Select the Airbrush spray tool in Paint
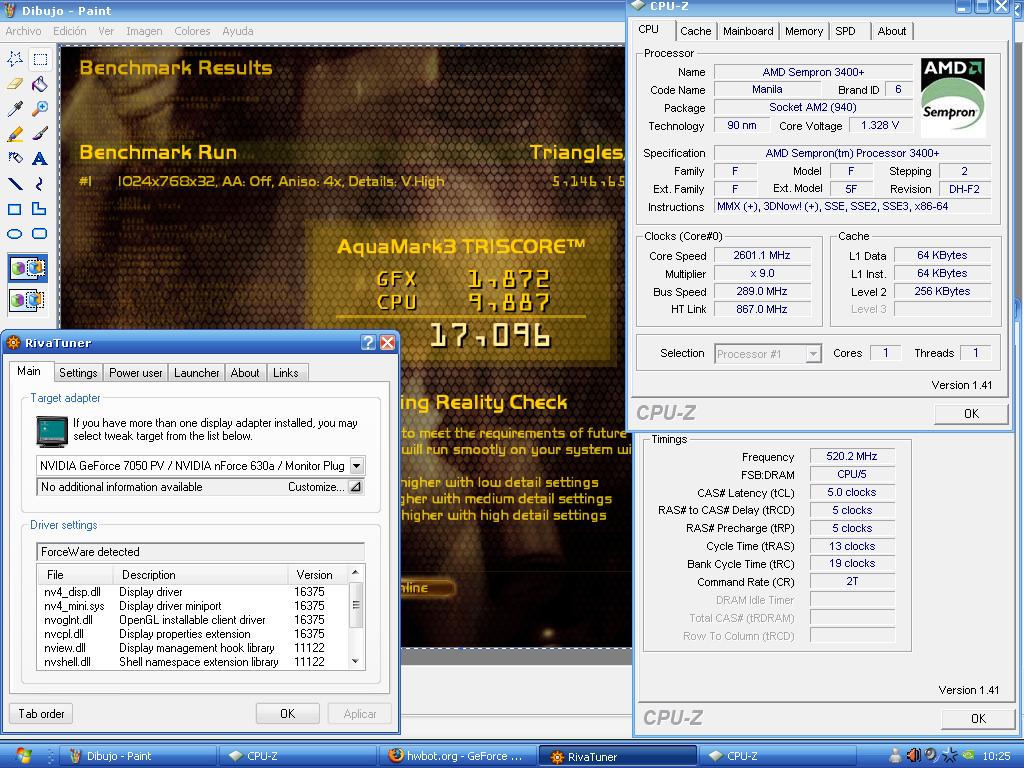The image size is (1024, 768). (14, 158)
